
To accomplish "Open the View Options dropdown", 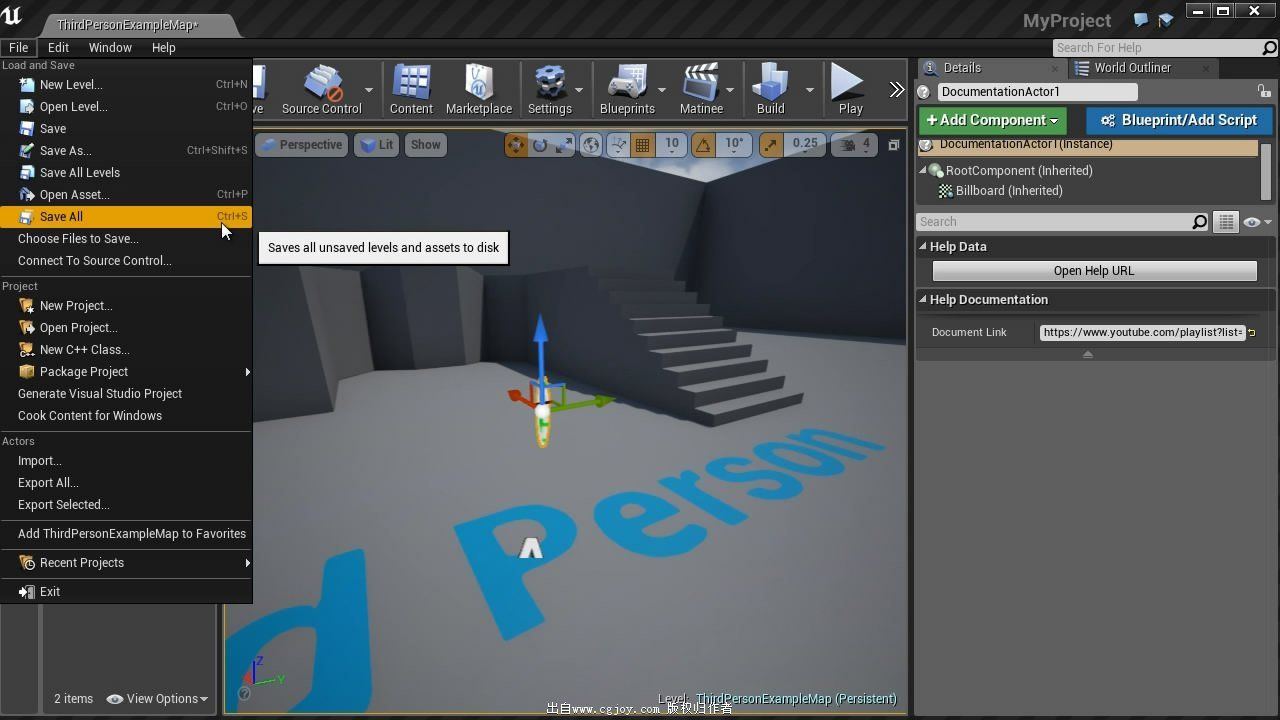I will click(x=158, y=699).
